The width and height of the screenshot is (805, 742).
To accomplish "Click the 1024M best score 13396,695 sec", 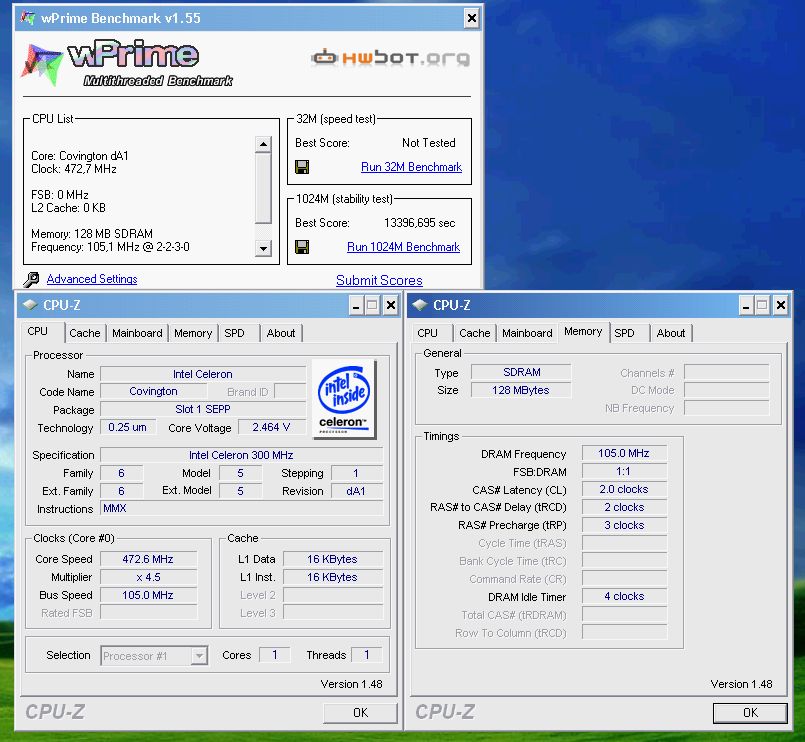I will pyautogui.click(x=419, y=223).
